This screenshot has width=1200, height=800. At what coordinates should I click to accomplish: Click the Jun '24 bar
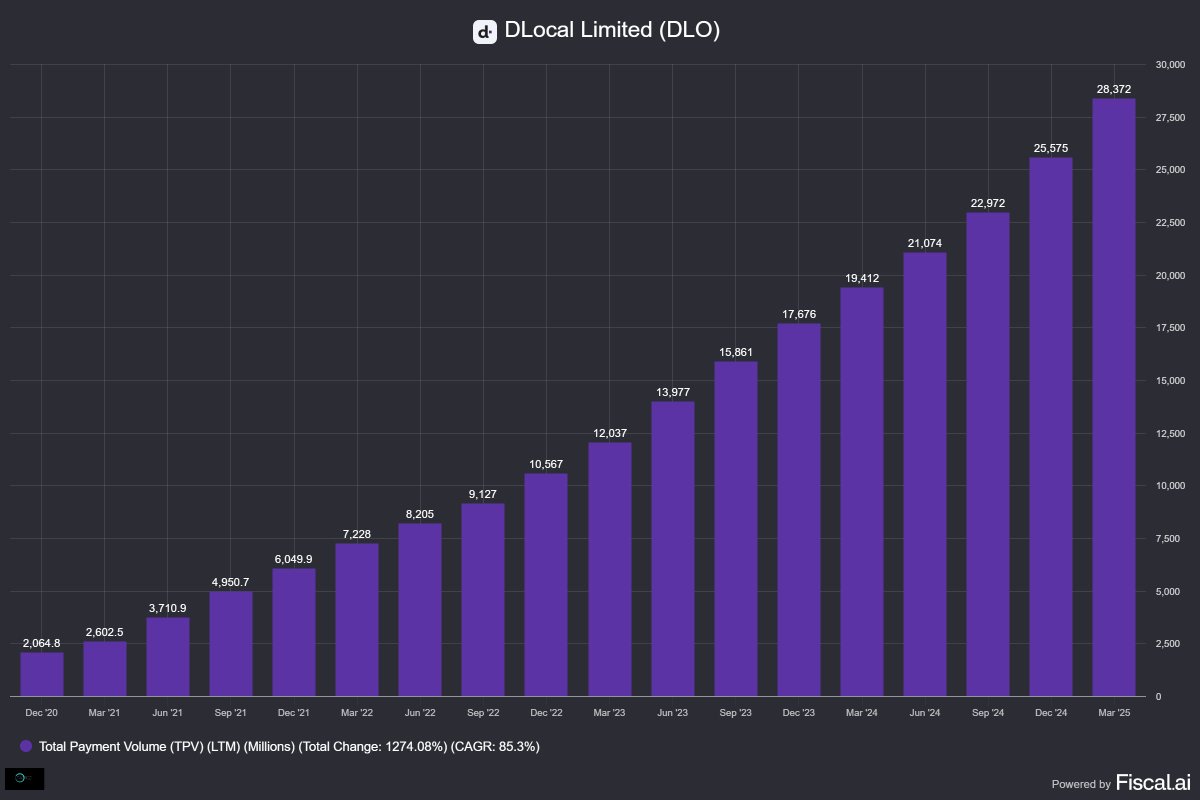(x=925, y=474)
